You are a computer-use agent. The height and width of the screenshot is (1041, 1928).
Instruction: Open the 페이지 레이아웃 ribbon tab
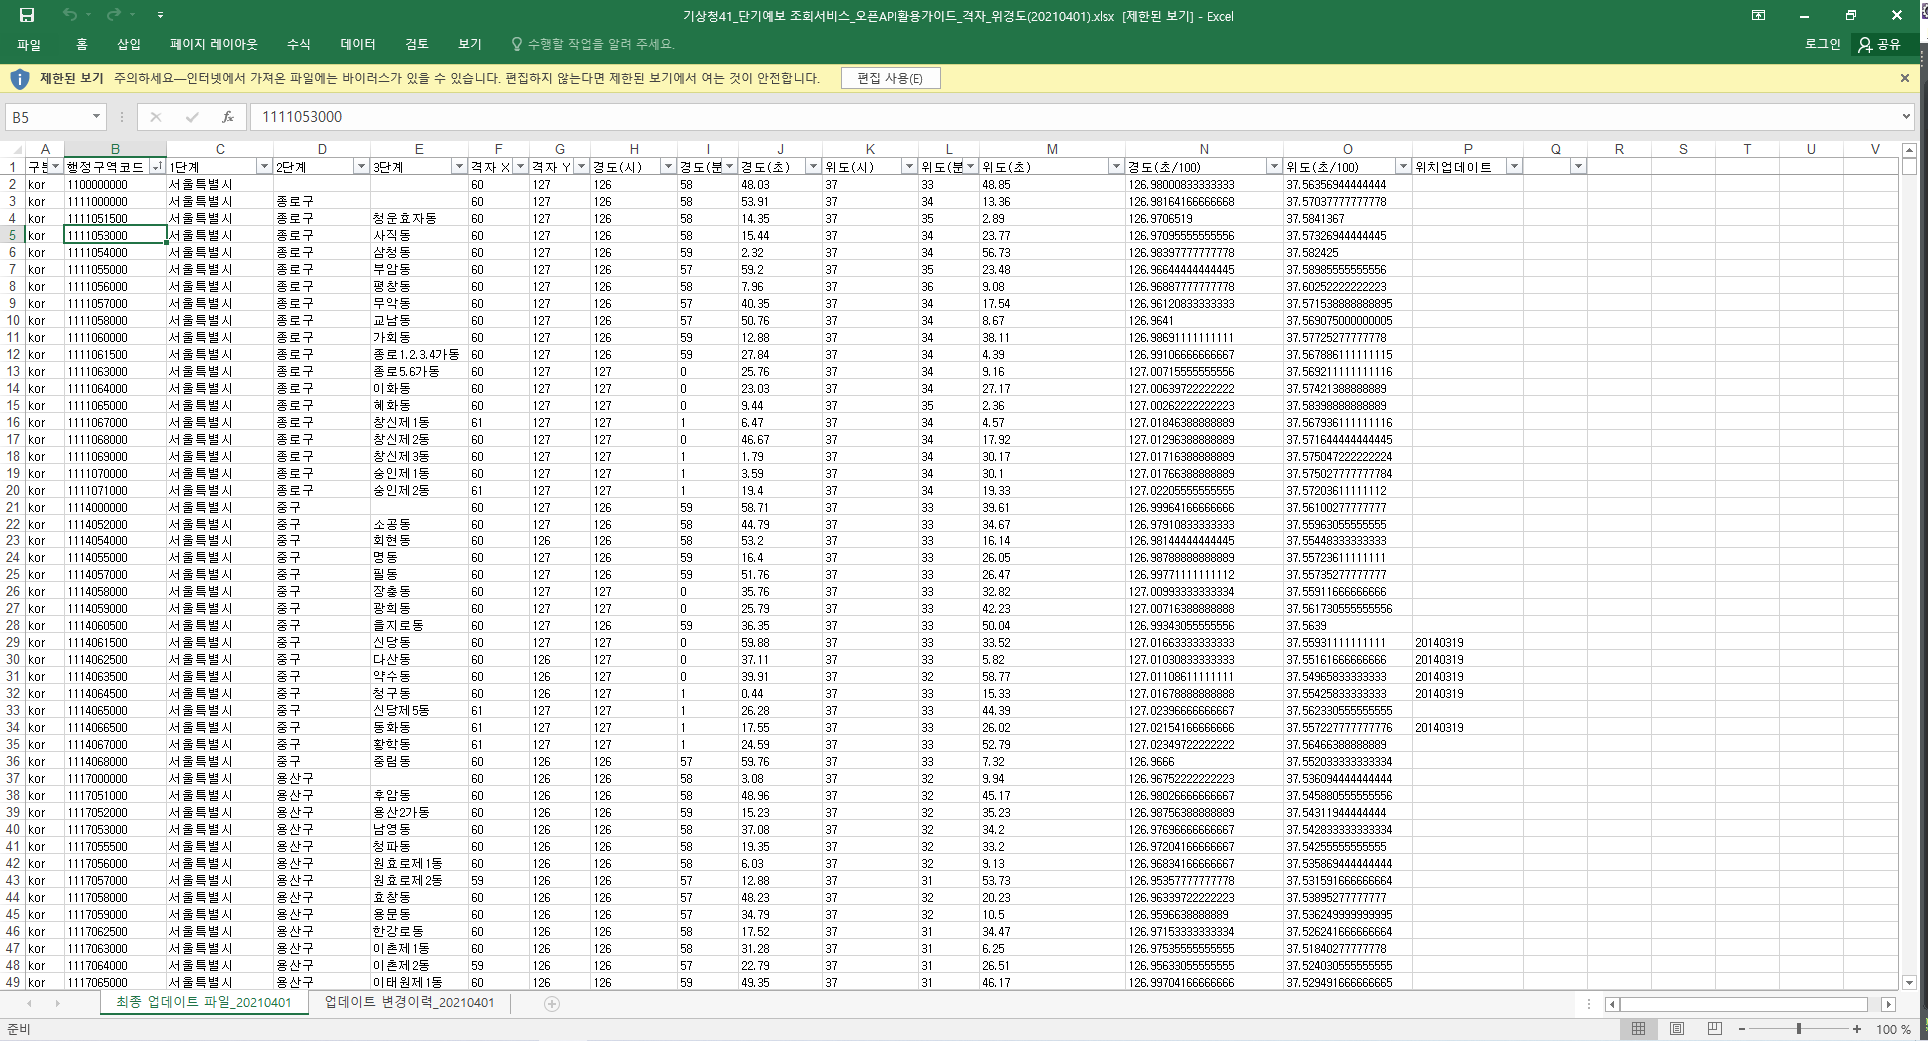(214, 44)
